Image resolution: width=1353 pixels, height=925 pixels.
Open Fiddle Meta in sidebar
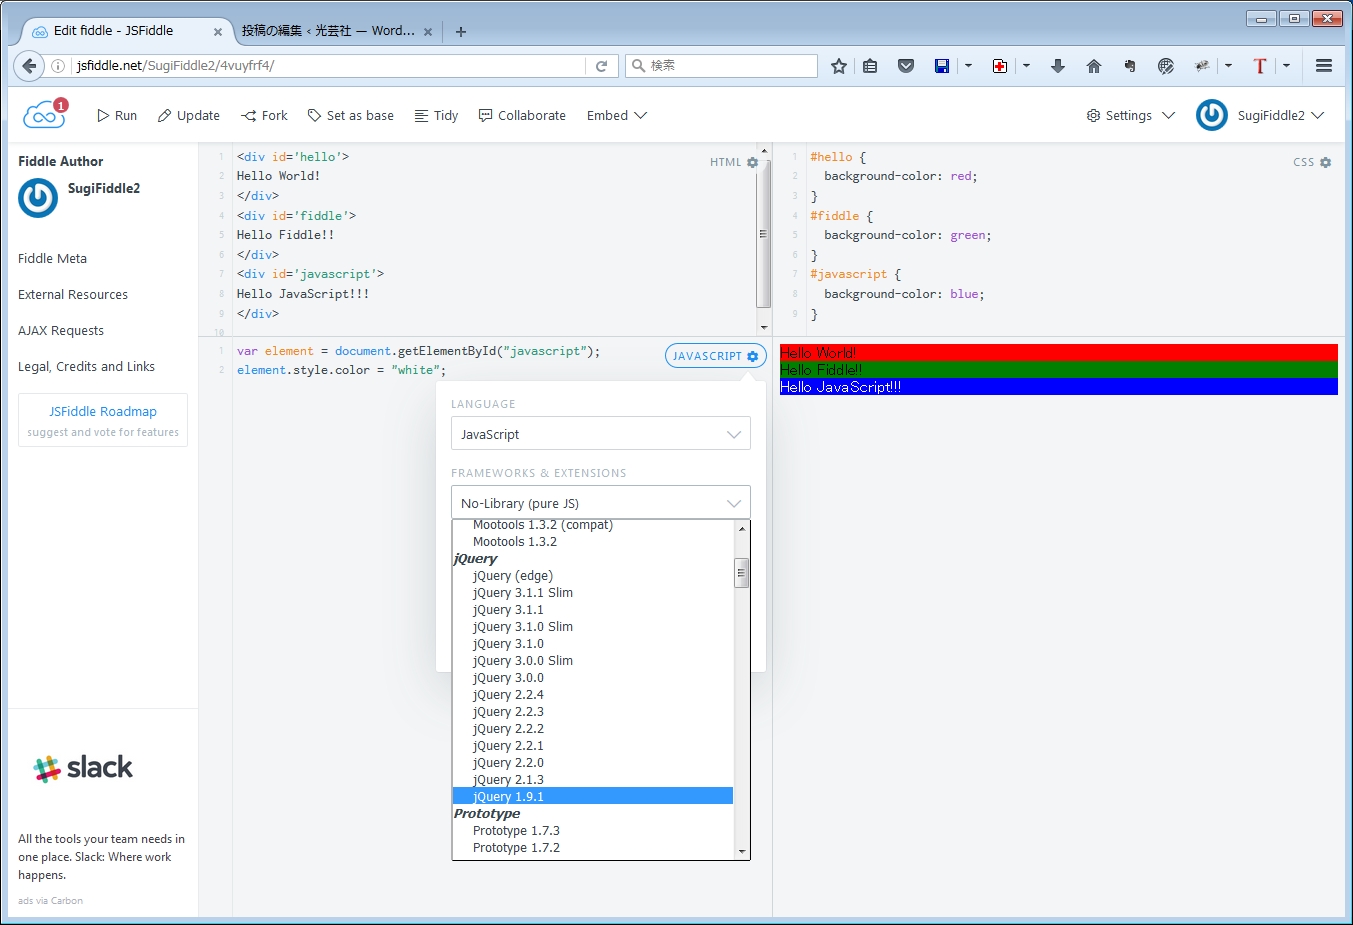click(x=52, y=259)
